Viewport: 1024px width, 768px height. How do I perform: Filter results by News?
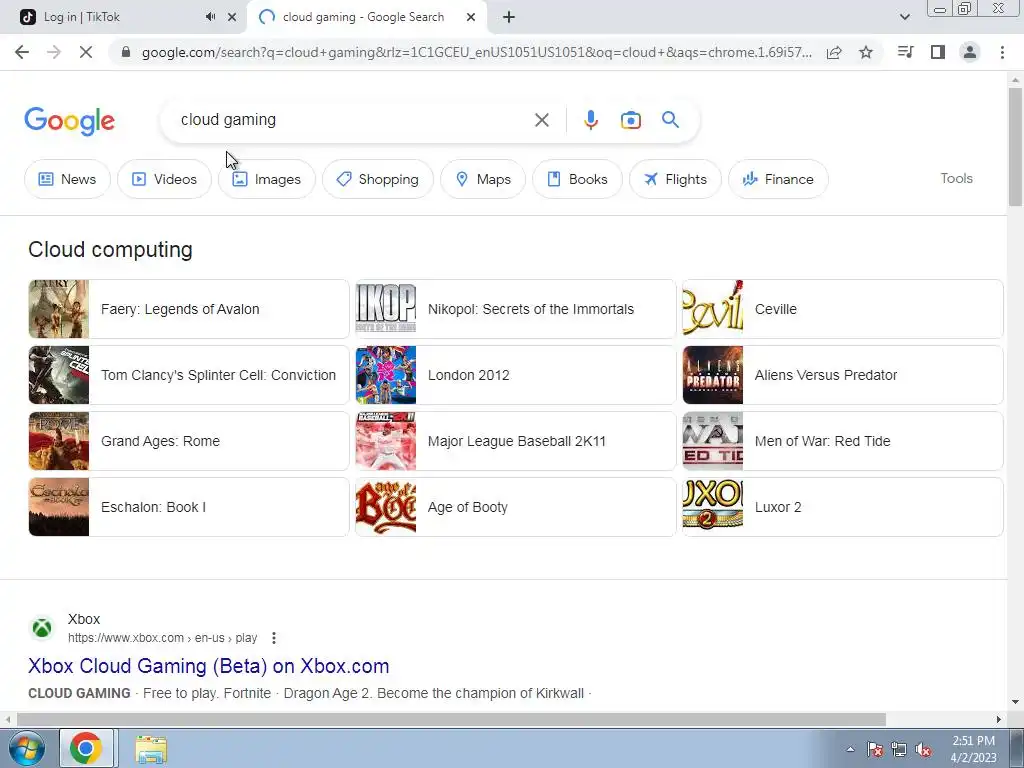click(x=67, y=179)
